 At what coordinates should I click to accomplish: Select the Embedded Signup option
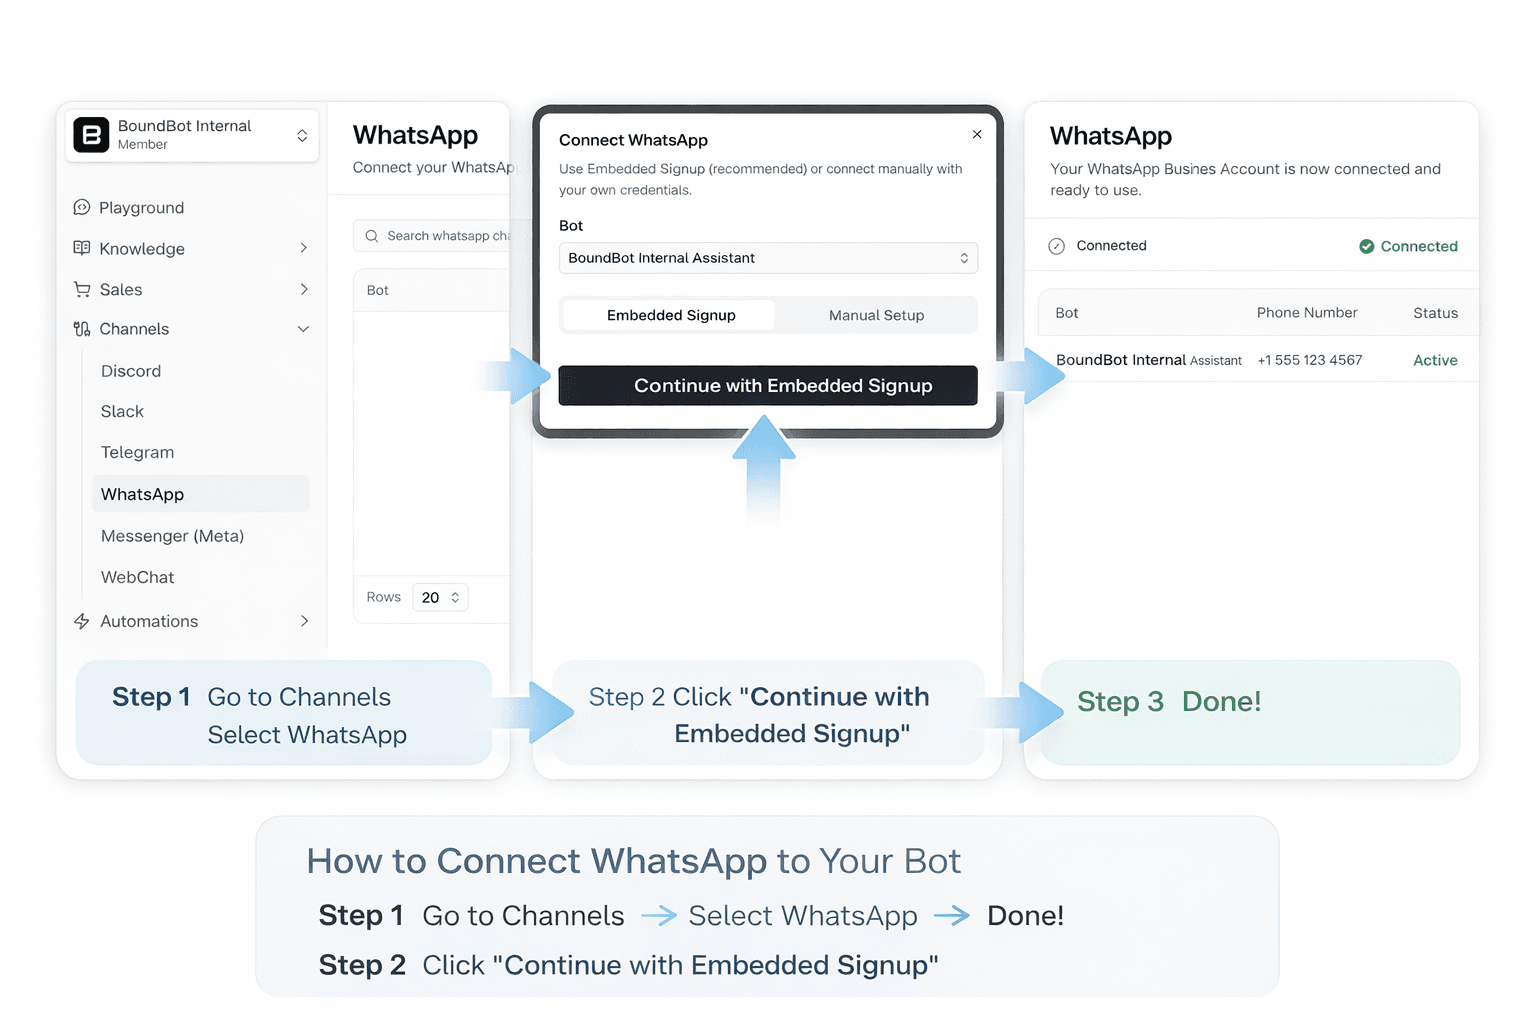pos(668,315)
